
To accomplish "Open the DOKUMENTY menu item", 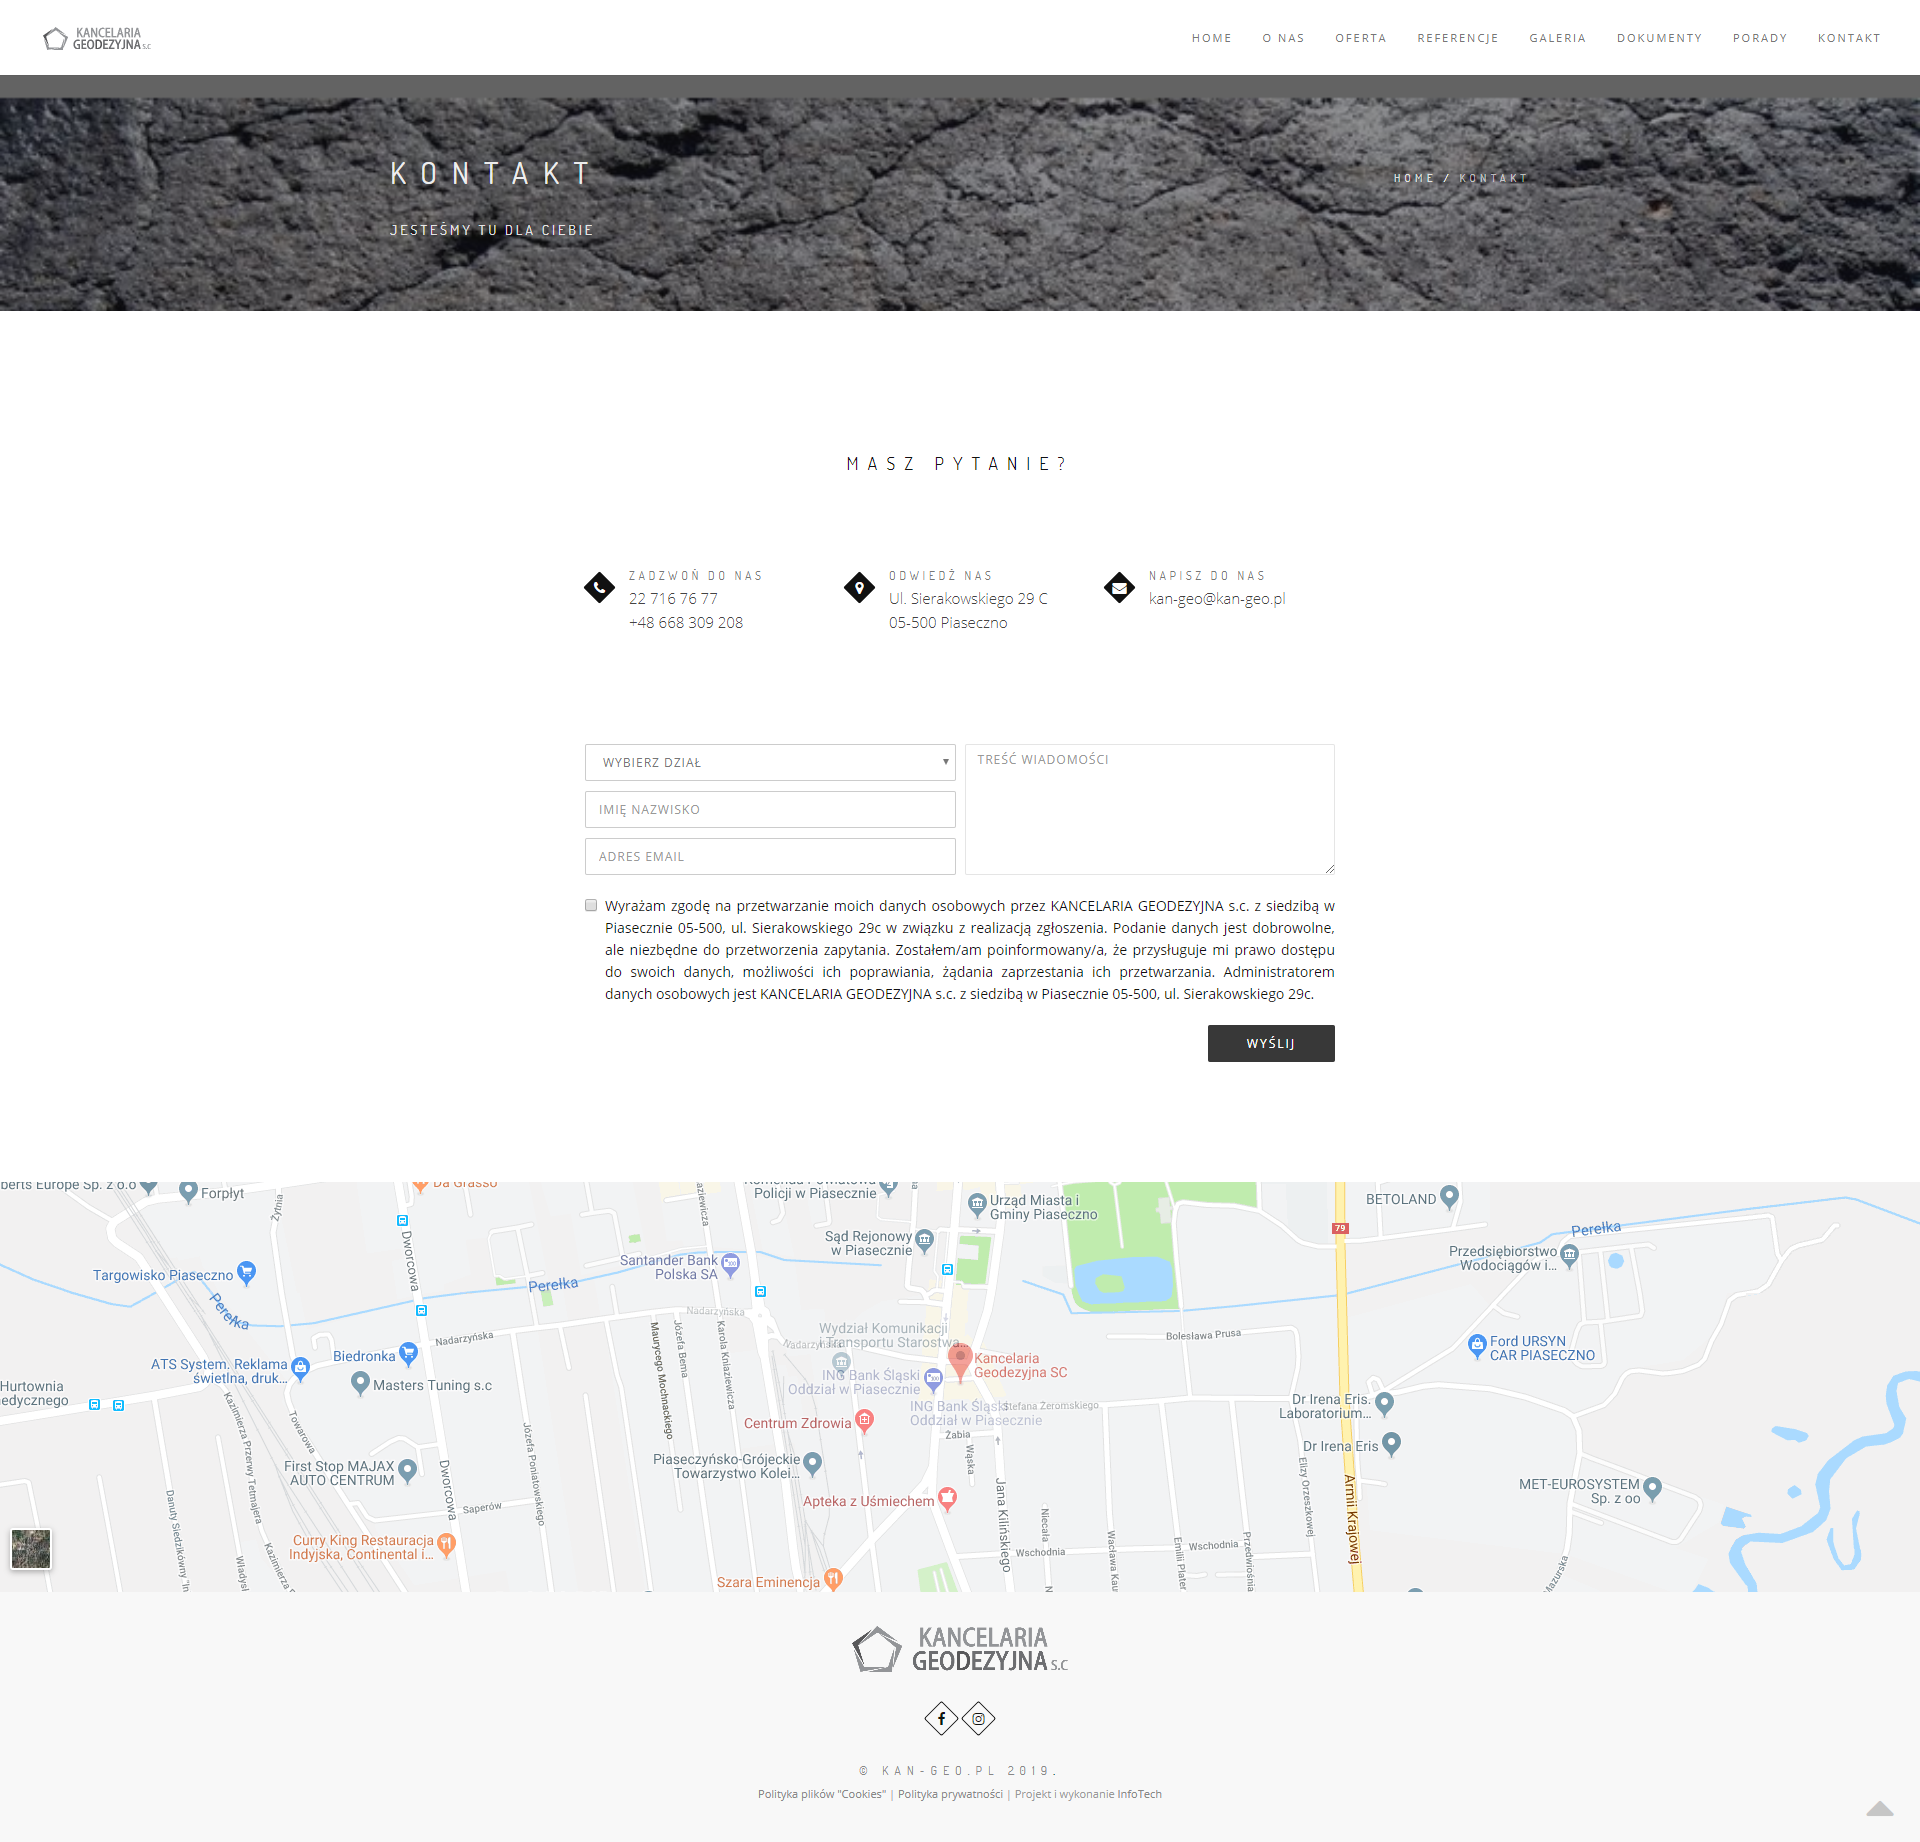I will click(x=1659, y=38).
